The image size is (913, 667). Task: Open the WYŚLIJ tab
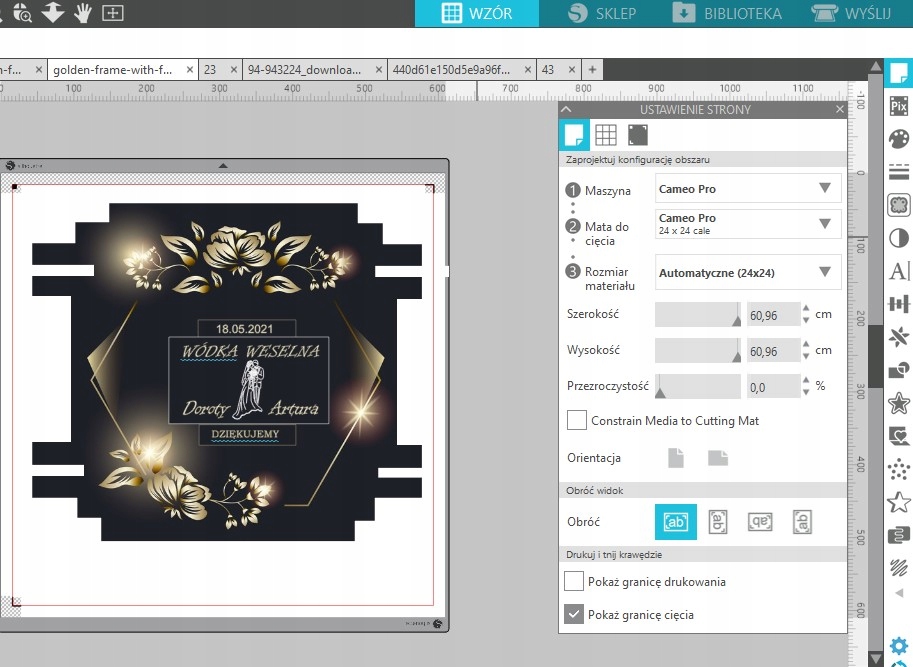pos(851,13)
